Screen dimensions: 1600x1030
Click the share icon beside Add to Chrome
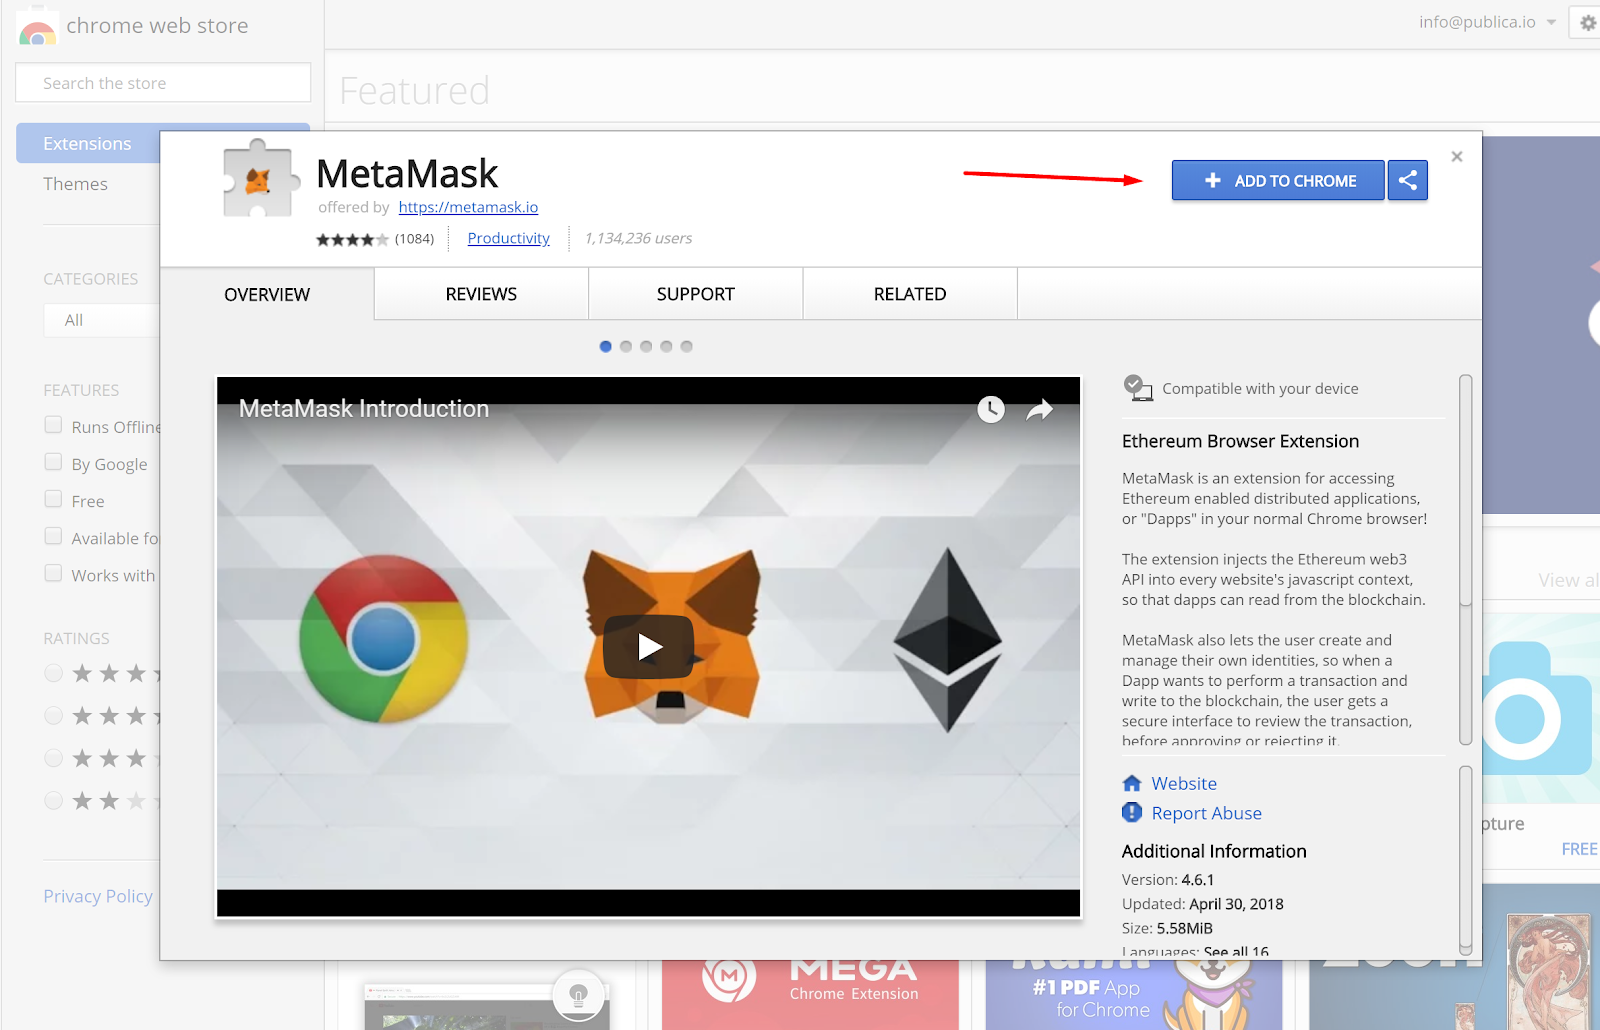click(1407, 180)
